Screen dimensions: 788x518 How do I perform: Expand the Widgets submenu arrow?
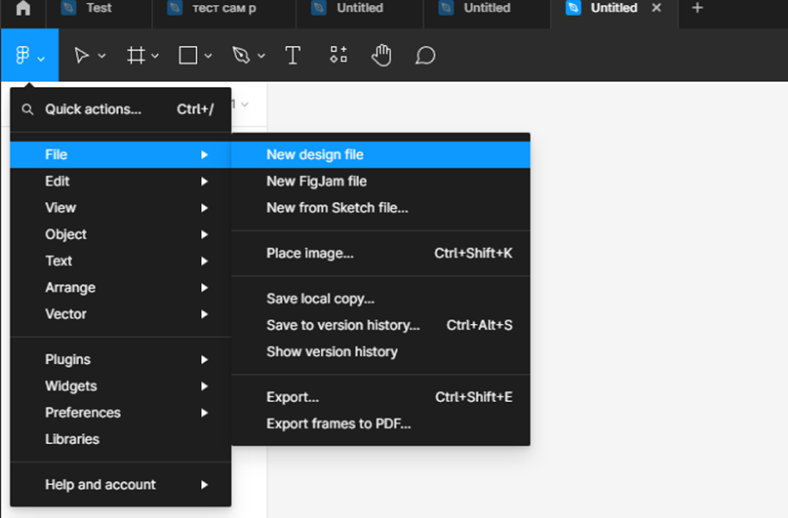point(204,386)
